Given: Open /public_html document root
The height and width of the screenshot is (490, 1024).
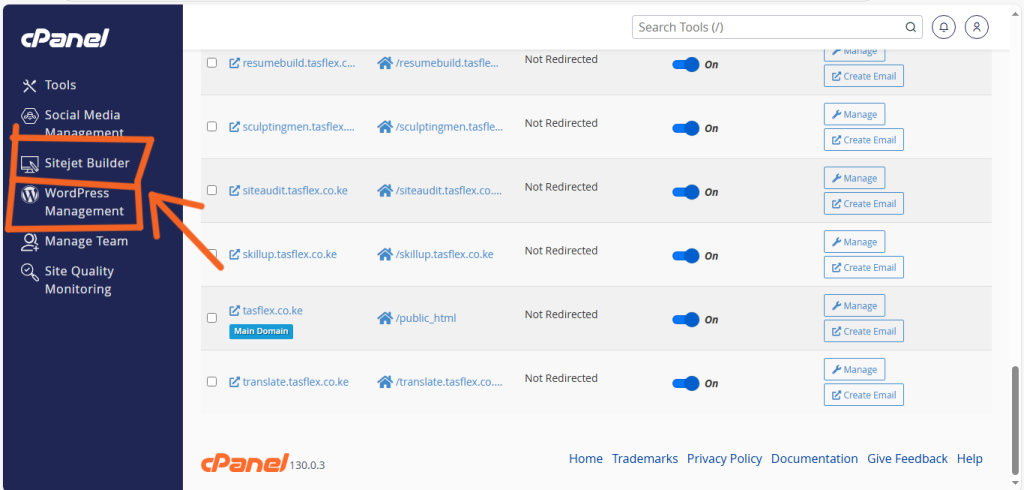Looking at the screenshot, I should coord(417,318).
